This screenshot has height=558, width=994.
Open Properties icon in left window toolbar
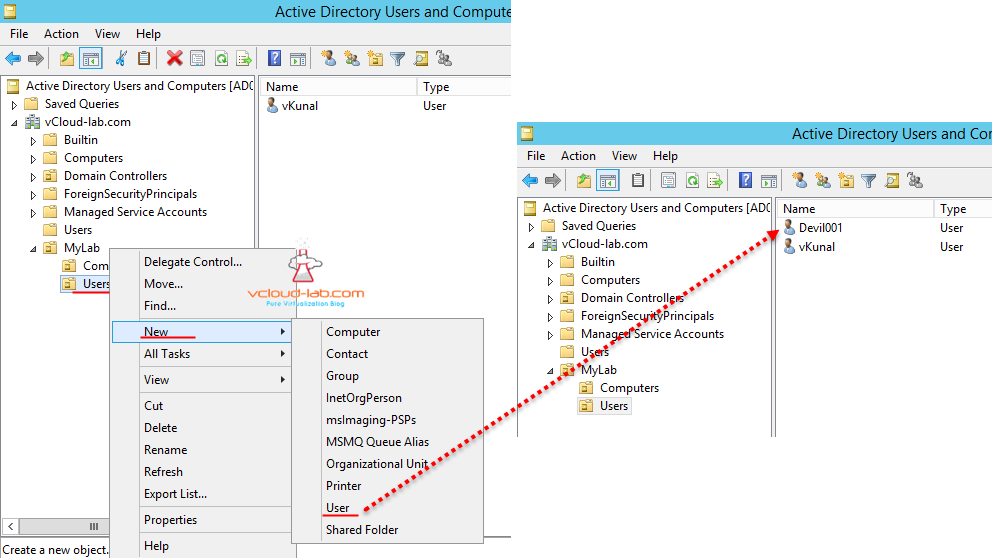pyautogui.click(x=197, y=59)
